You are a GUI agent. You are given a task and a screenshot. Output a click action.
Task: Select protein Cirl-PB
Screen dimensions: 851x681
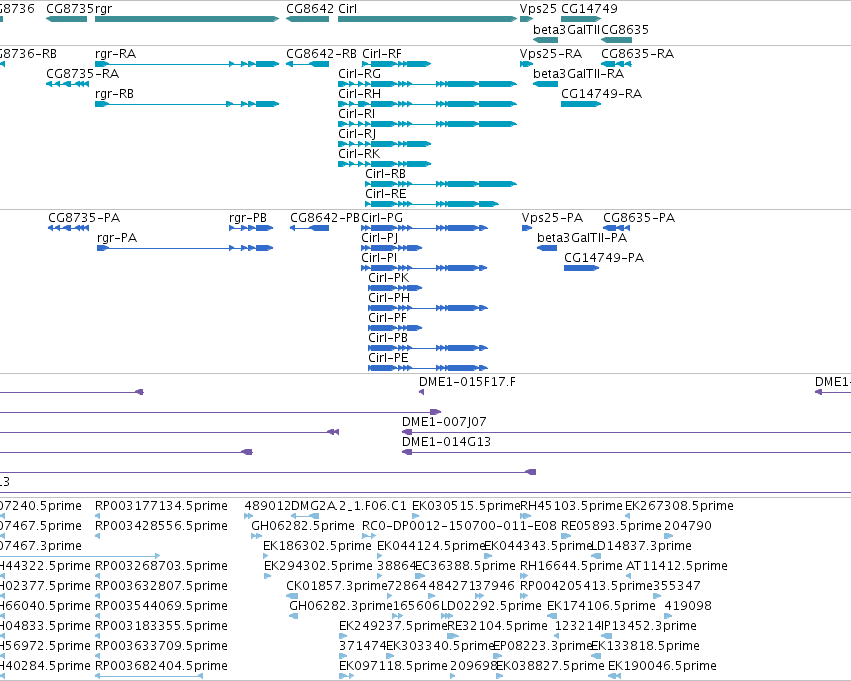click(428, 348)
